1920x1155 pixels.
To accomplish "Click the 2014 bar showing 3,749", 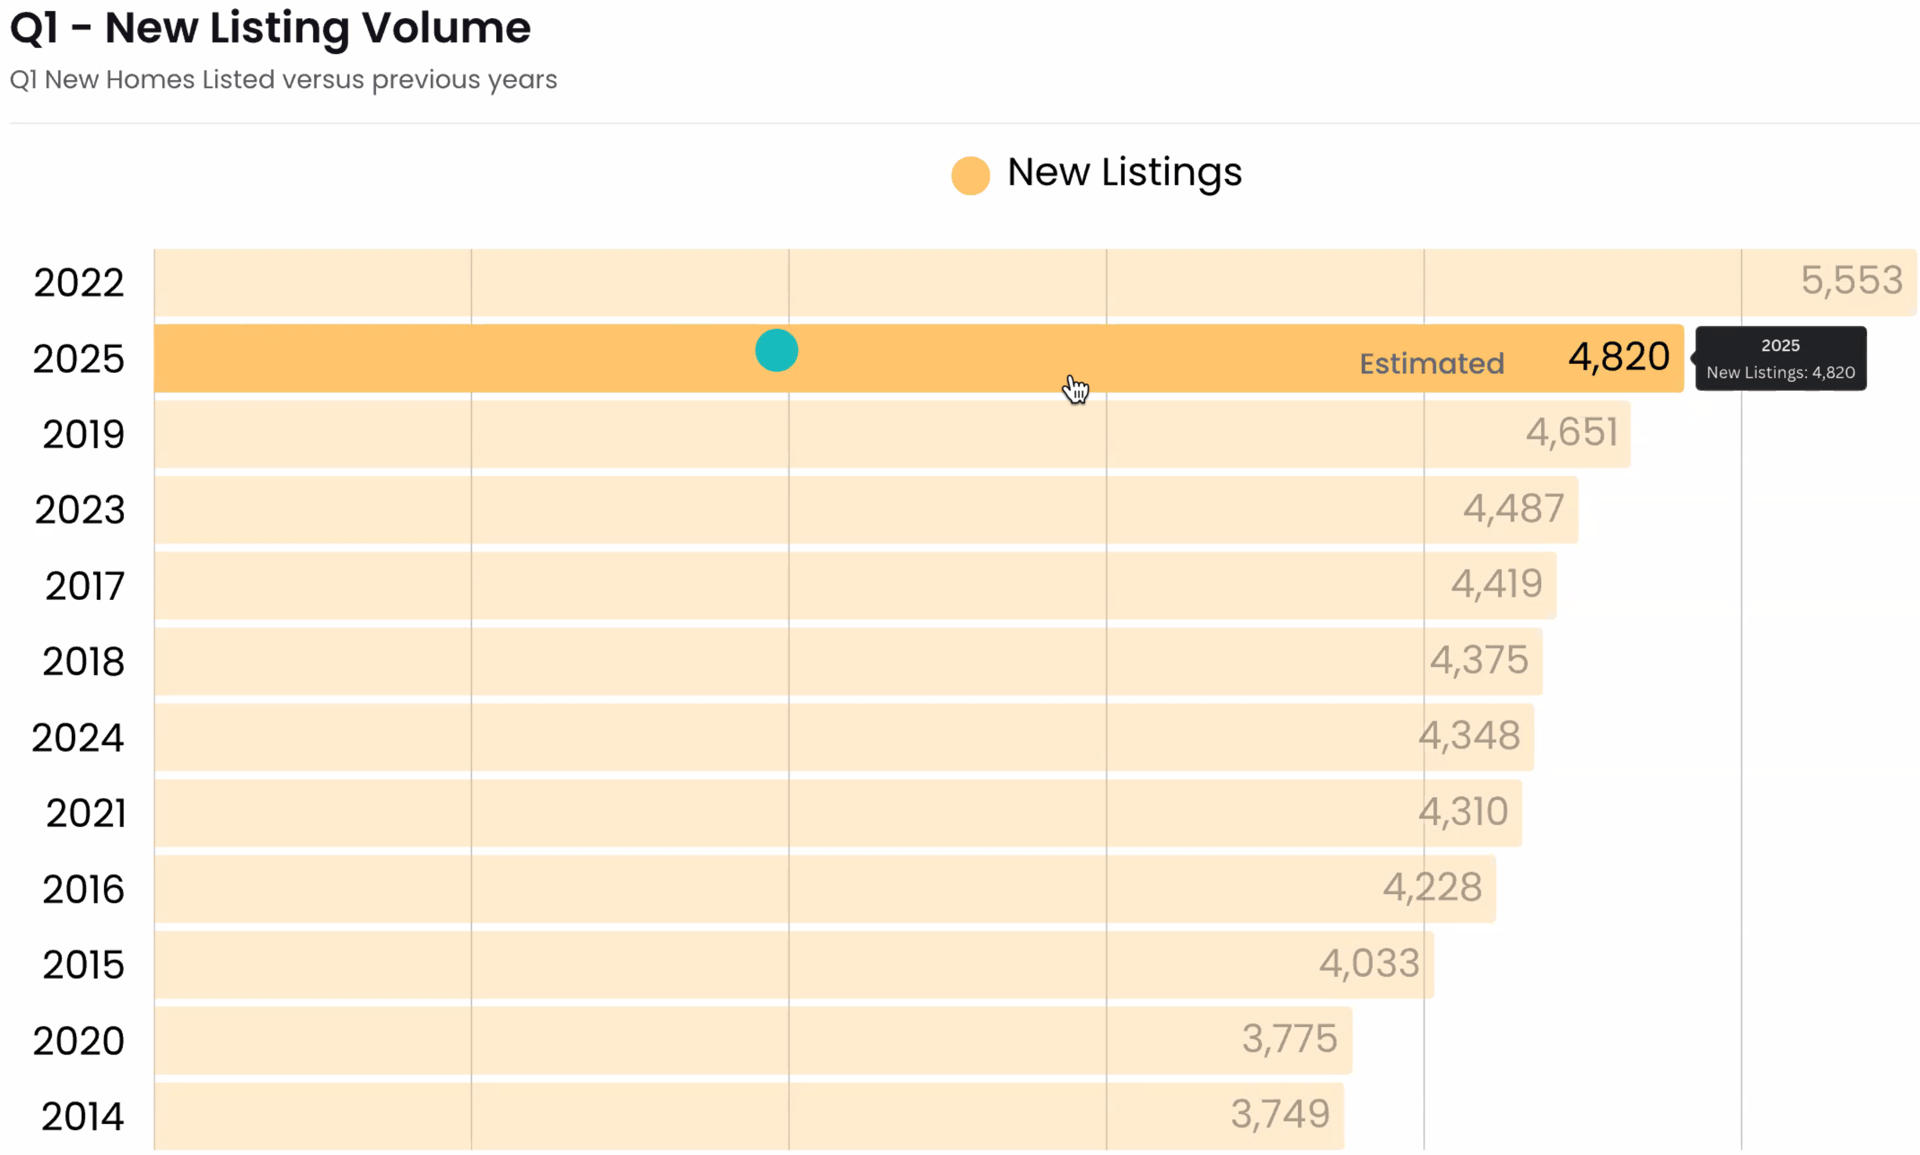I will click(x=748, y=1116).
